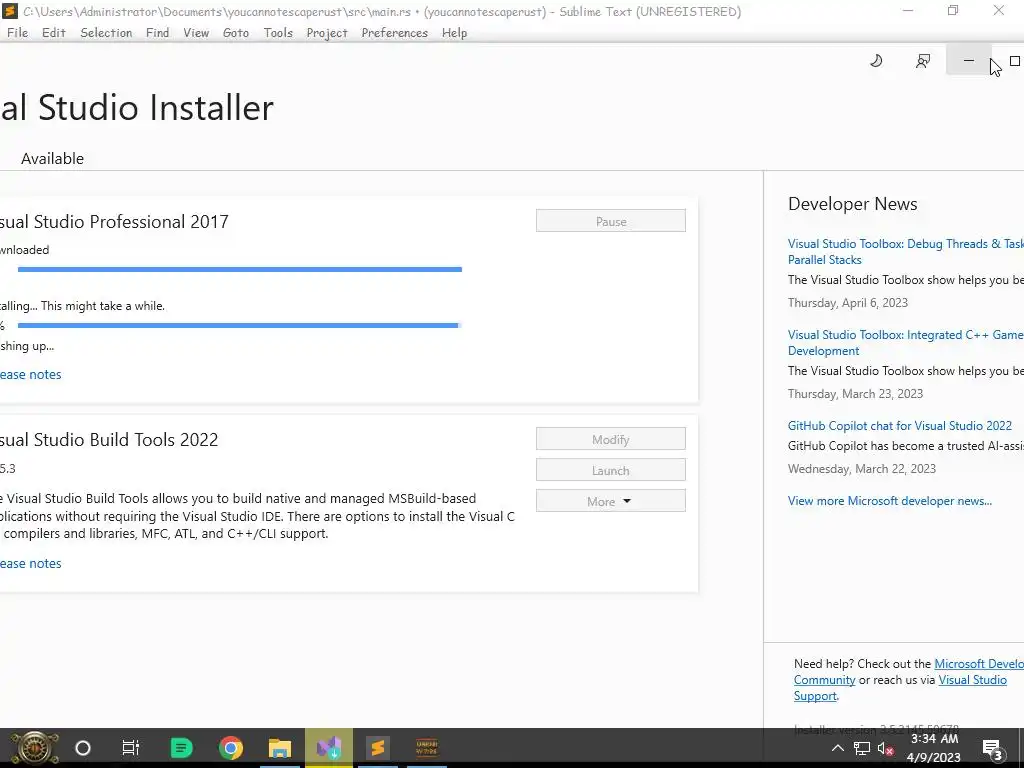Open Task View on the taskbar
The width and height of the screenshot is (1024, 768).
(x=131, y=748)
